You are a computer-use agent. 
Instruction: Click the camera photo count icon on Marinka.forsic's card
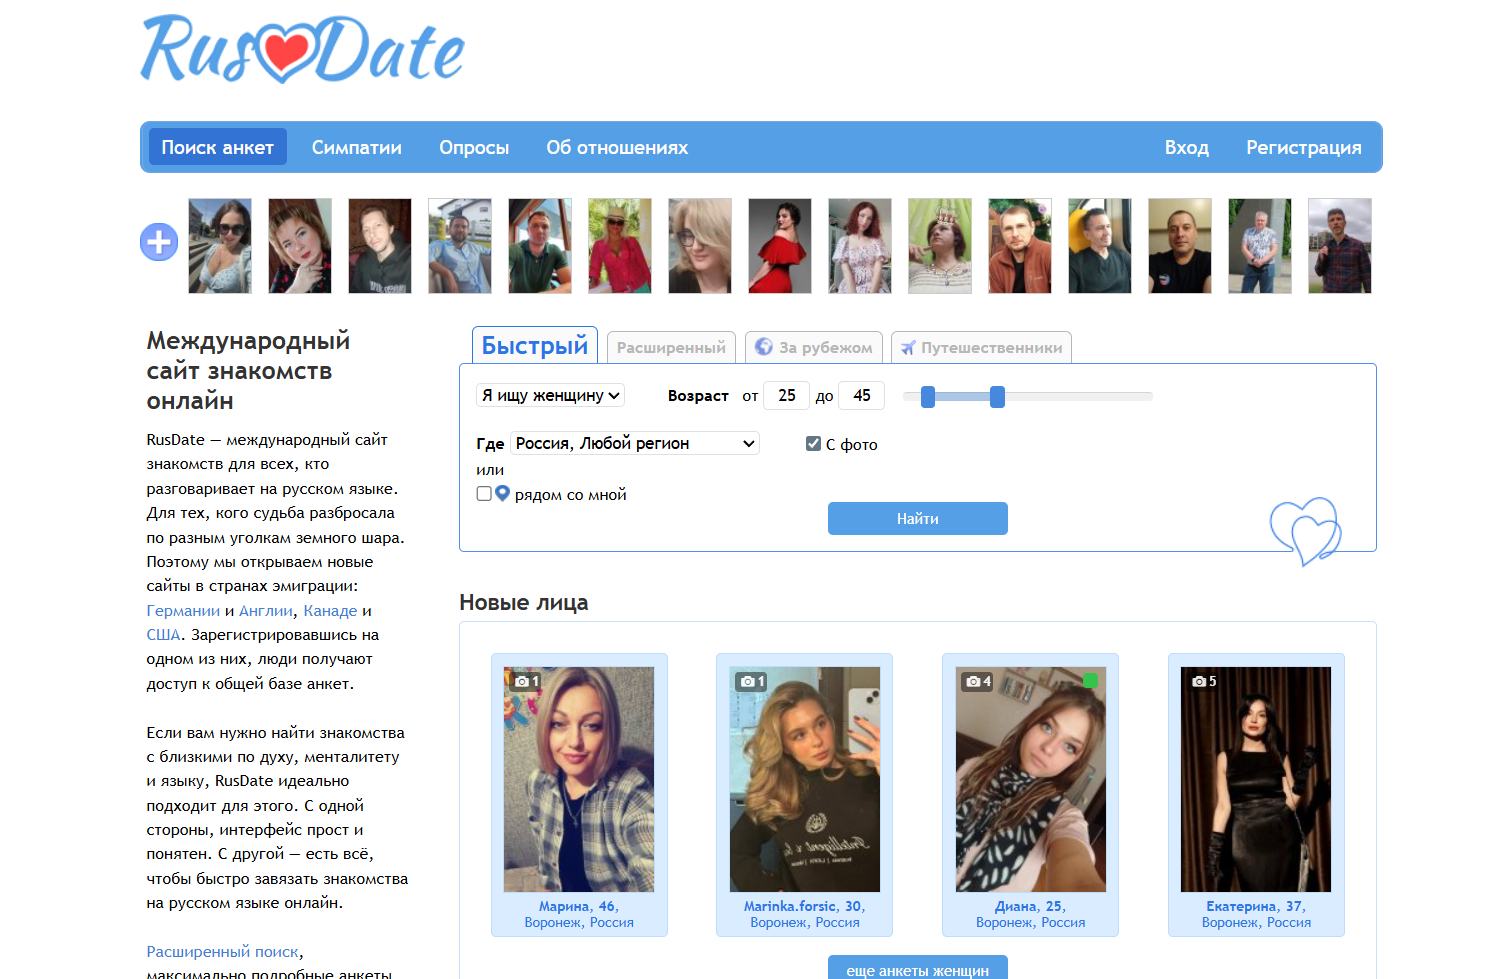(752, 682)
